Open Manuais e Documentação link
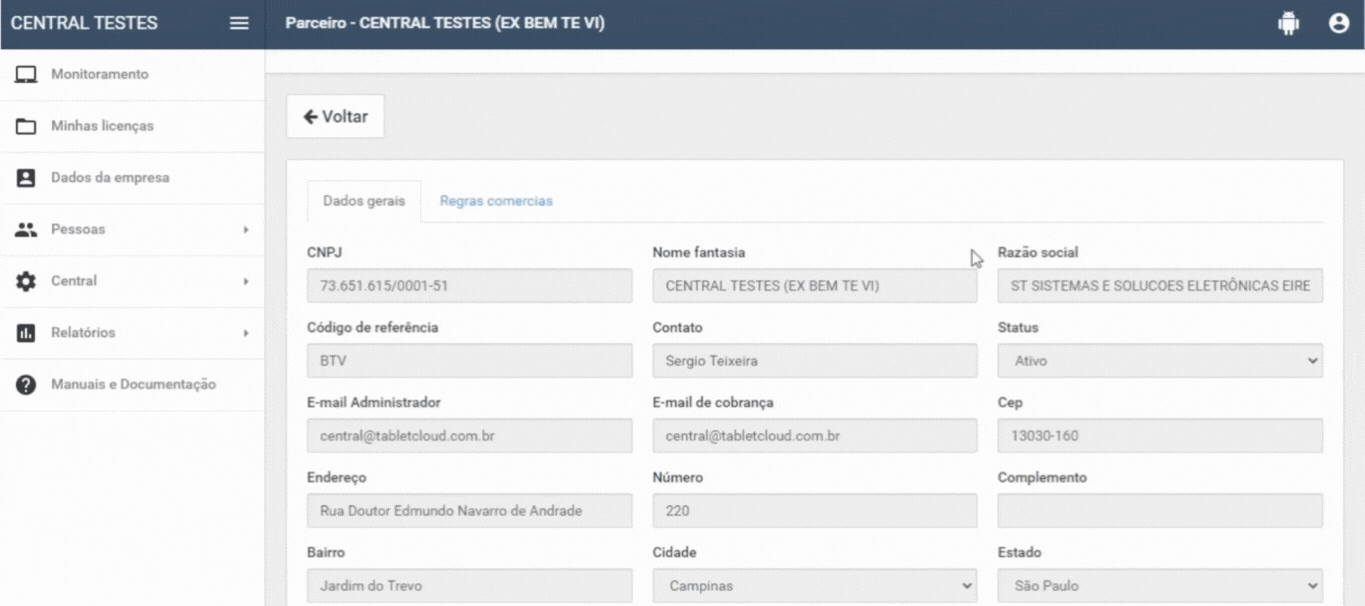The image size is (1365, 606). click(x=133, y=385)
